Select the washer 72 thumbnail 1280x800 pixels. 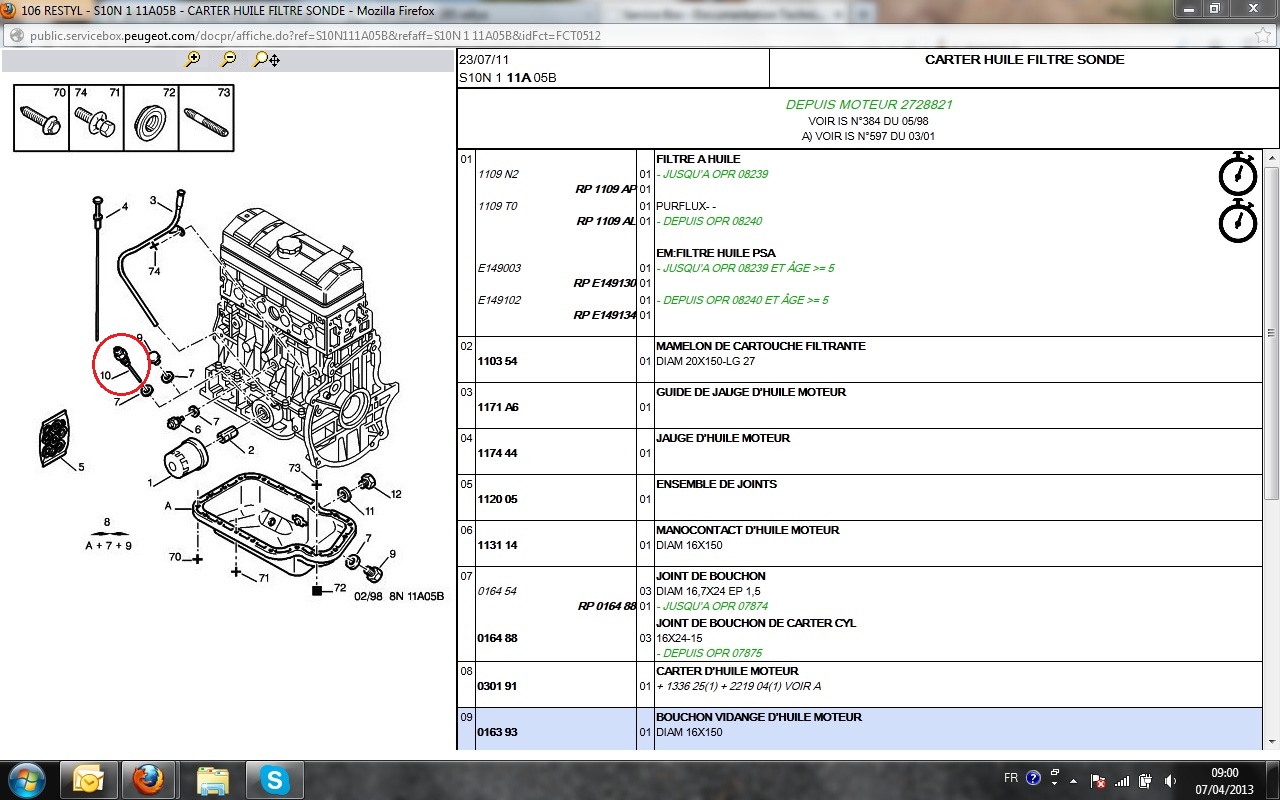(x=151, y=119)
